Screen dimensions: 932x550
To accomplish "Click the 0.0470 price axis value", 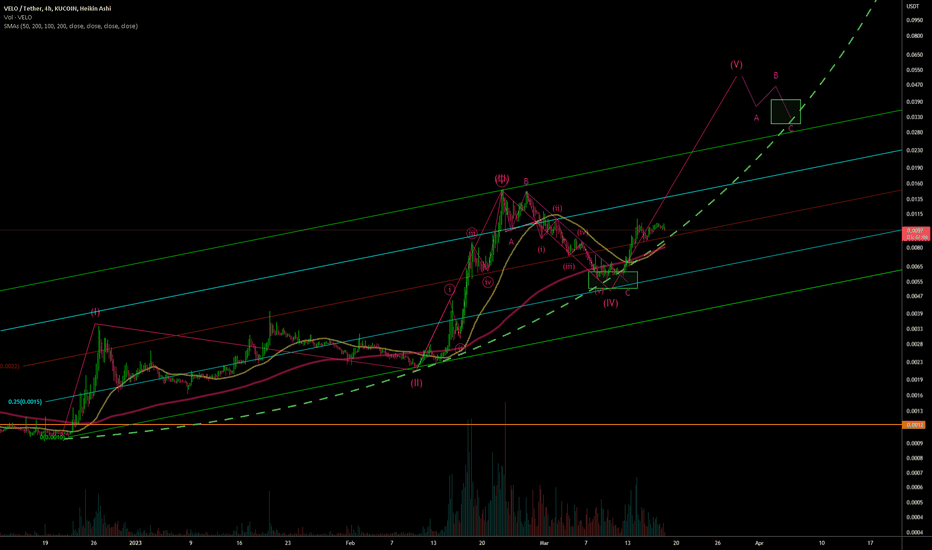I will point(914,85).
